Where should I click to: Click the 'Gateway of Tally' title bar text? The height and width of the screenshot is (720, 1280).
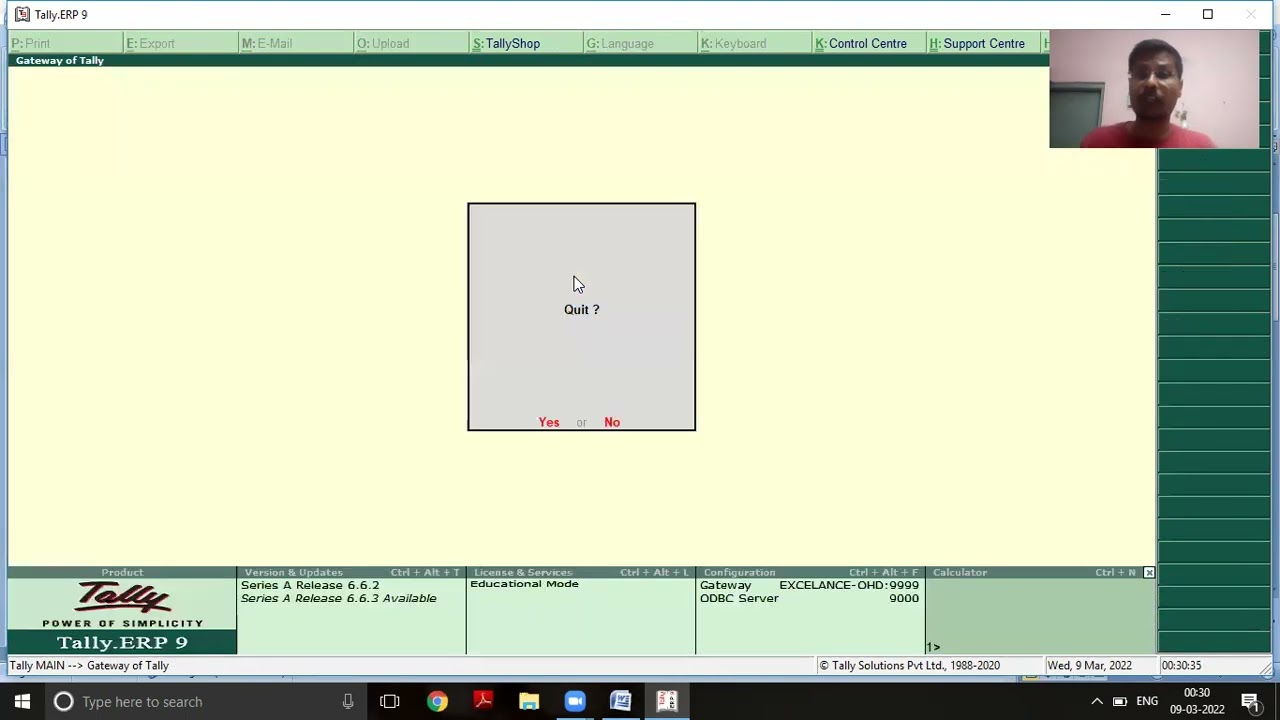coord(60,60)
